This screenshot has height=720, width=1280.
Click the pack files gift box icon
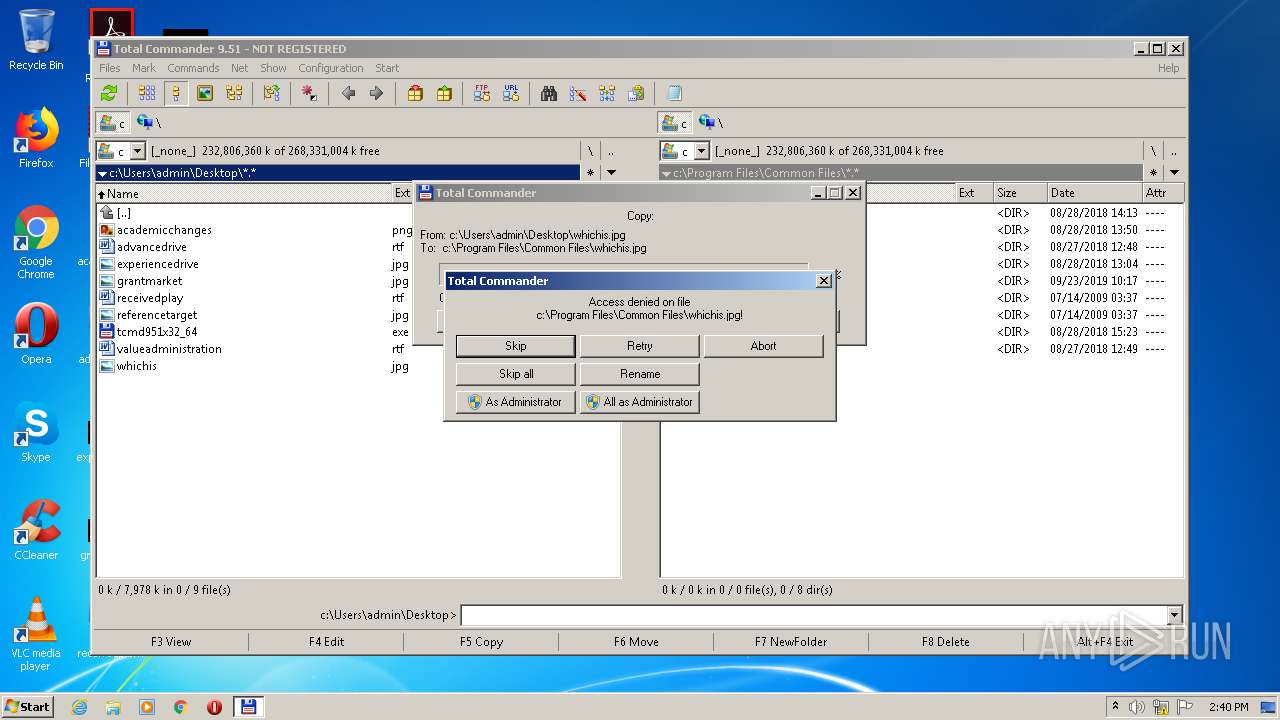pyautogui.click(x=415, y=93)
